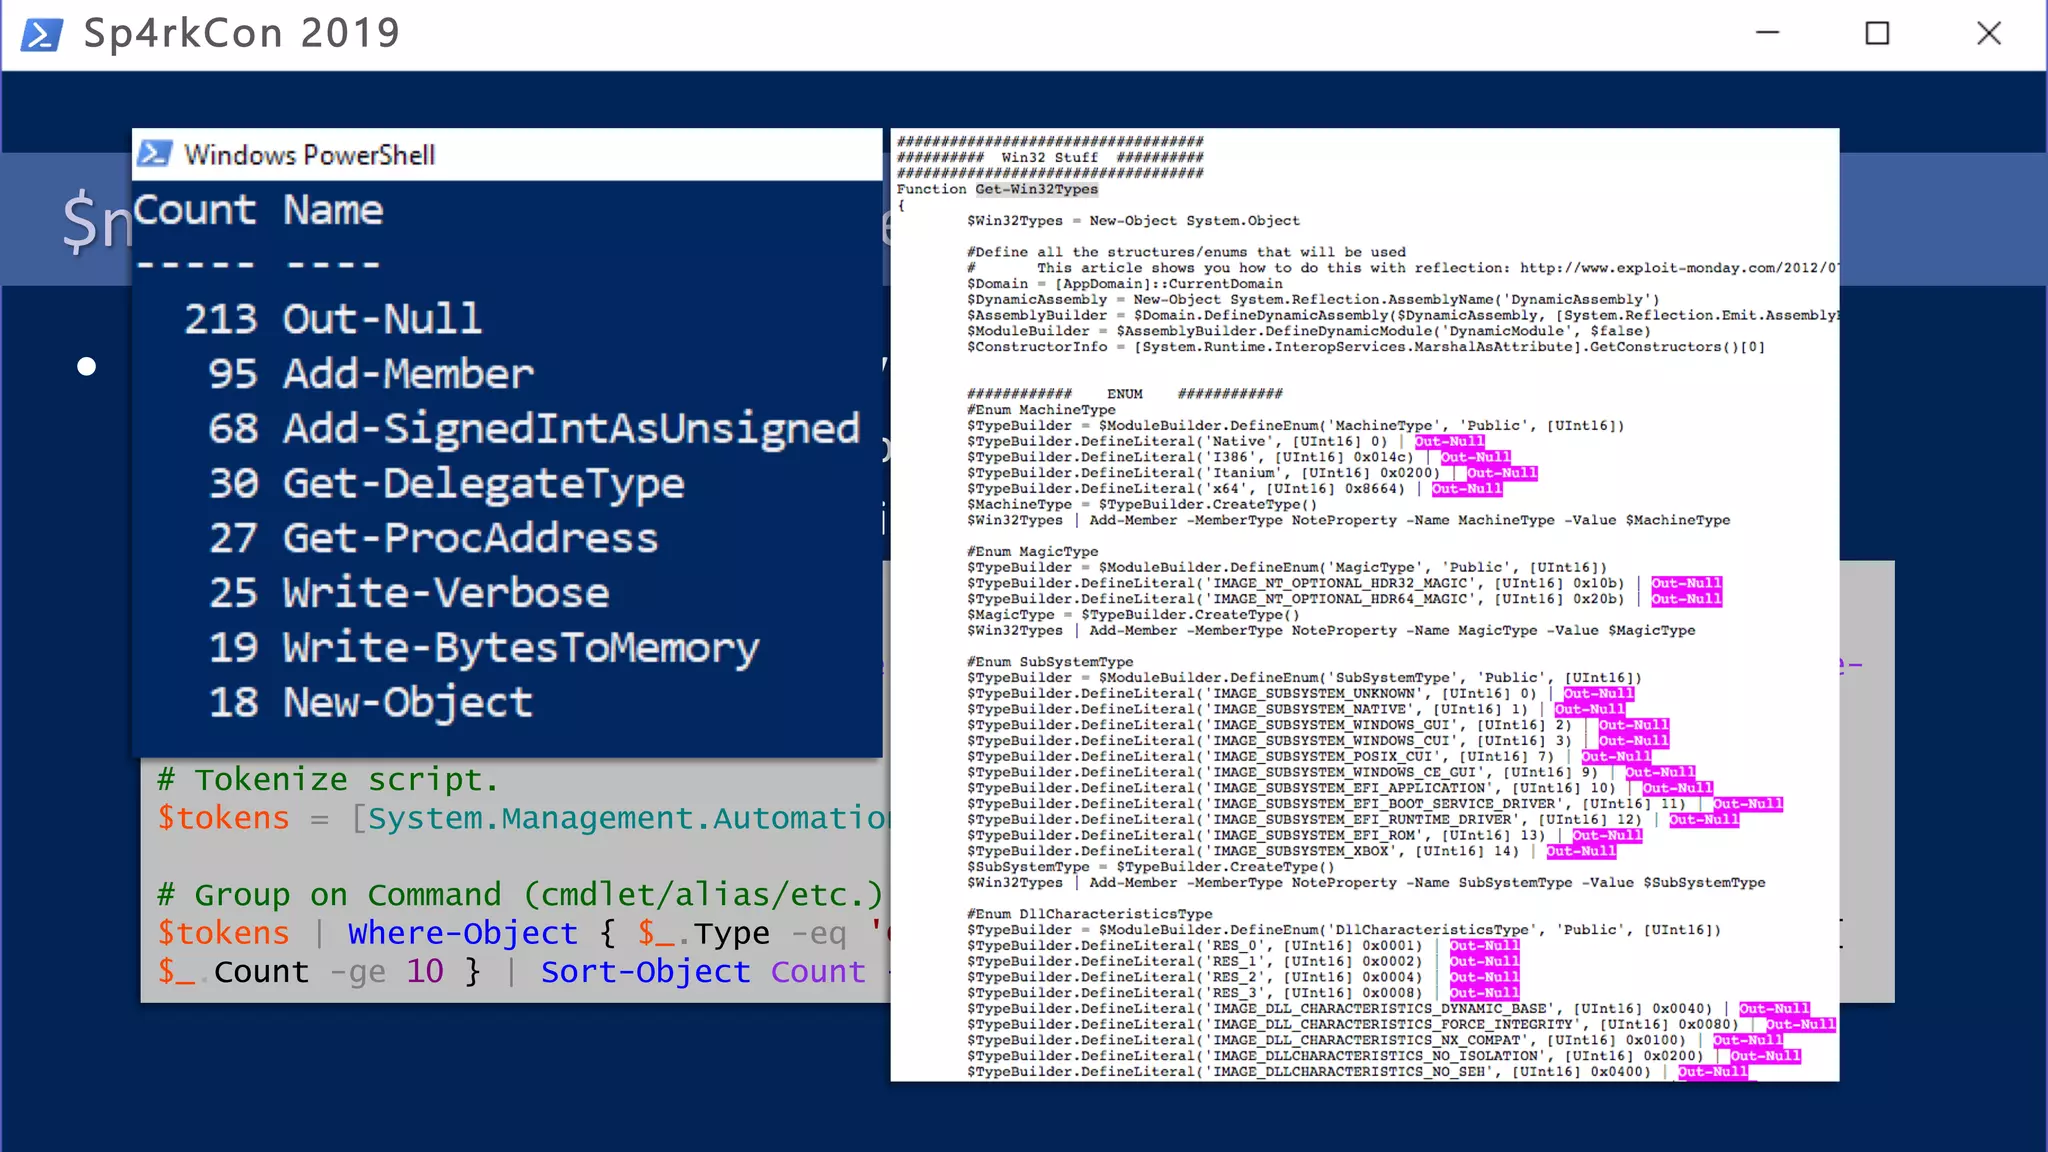Click the Sp4rkCon 2019 title text
Image resolution: width=2048 pixels, height=1152 pixels.
click(x=241, y=33)
